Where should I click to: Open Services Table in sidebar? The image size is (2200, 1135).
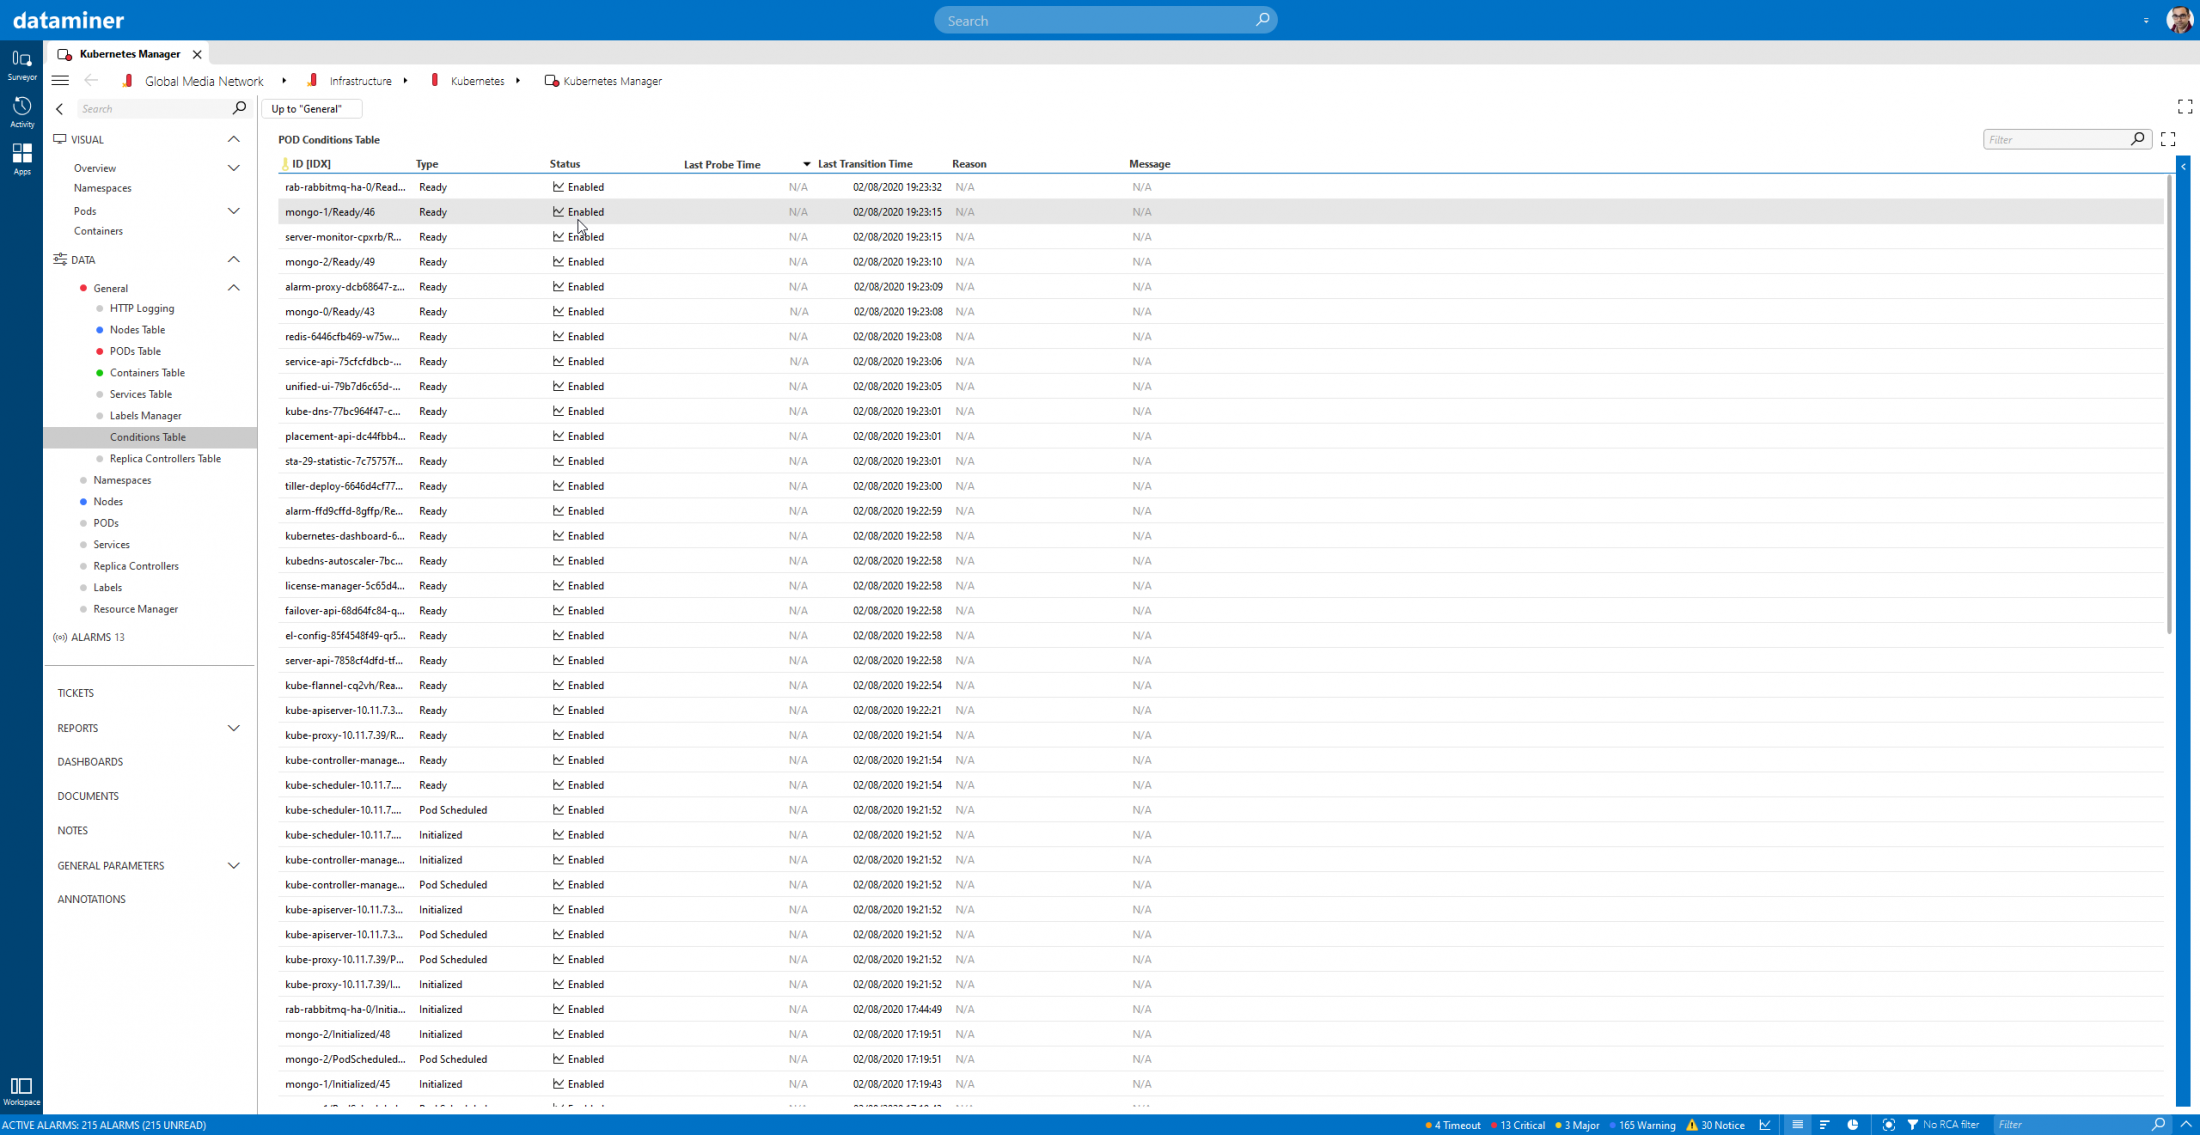141,394
